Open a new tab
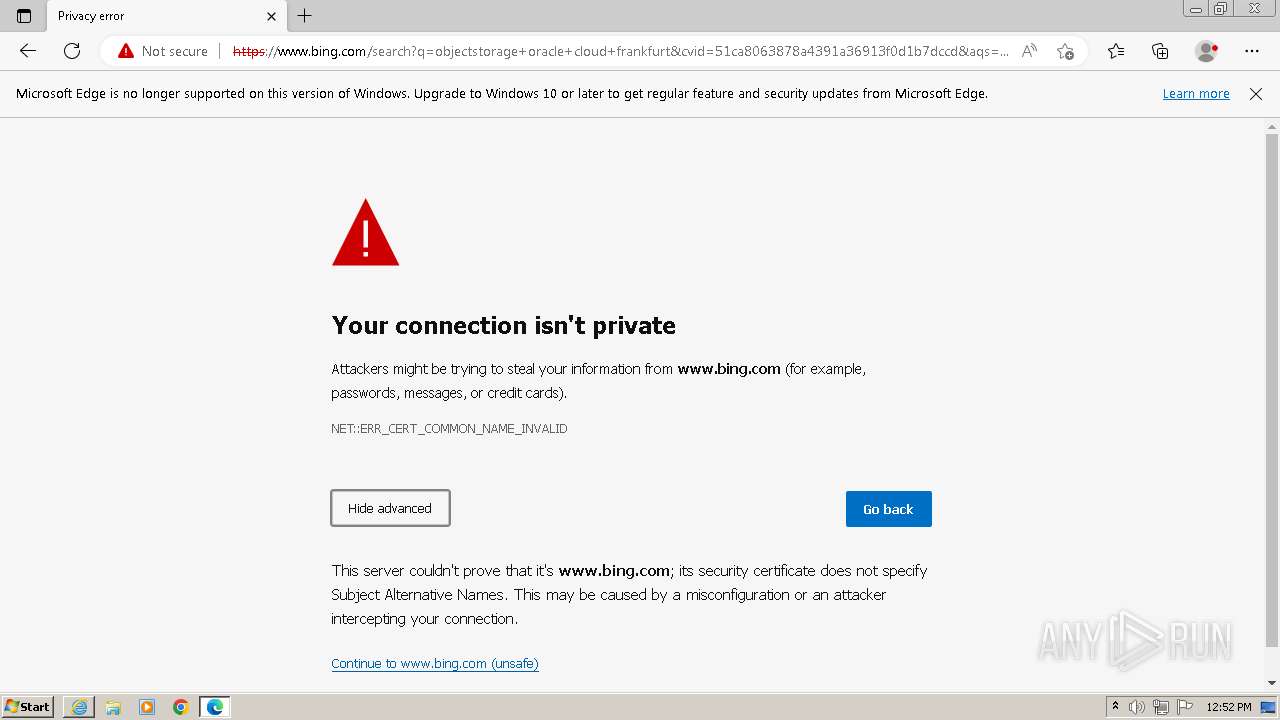1280x720 pixels. pyautogui.click(x=305, y=16)
